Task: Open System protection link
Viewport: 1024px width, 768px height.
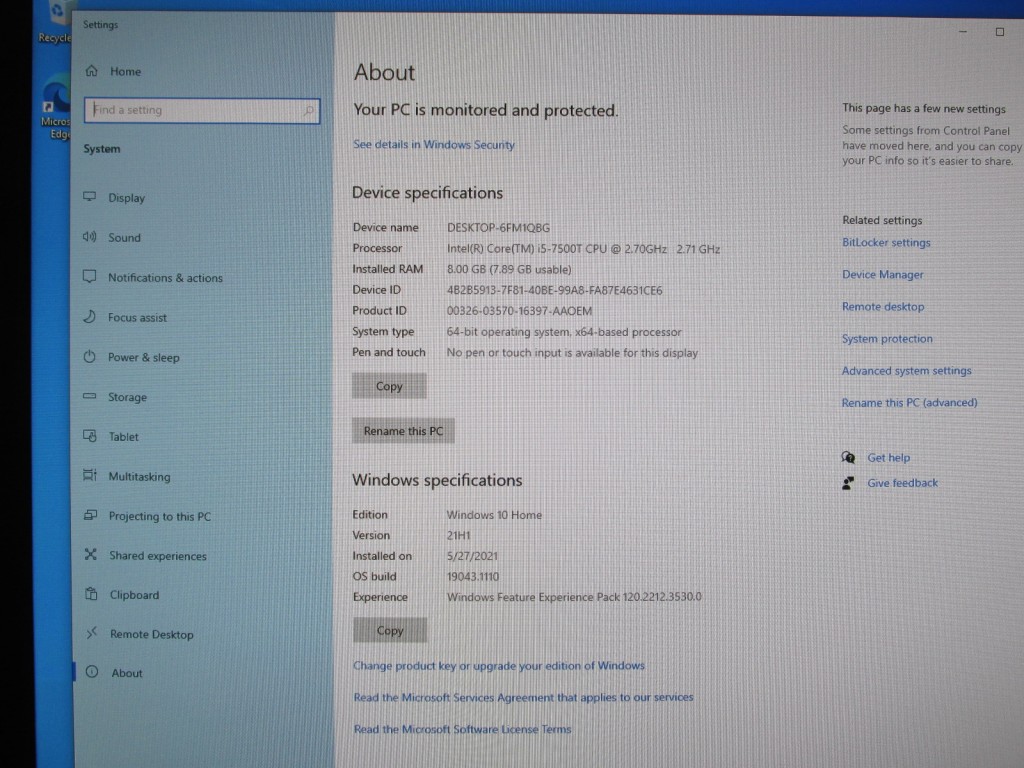Action: (x=887, y=338)
